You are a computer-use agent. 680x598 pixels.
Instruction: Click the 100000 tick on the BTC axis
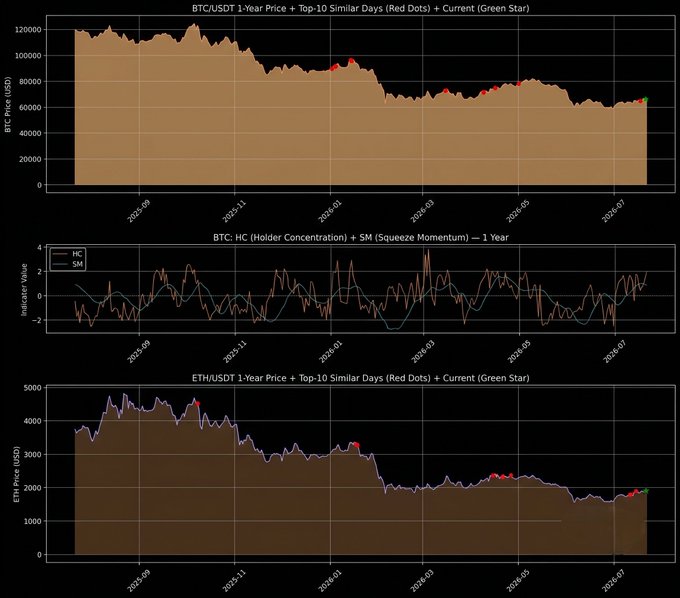pos(28,56)
